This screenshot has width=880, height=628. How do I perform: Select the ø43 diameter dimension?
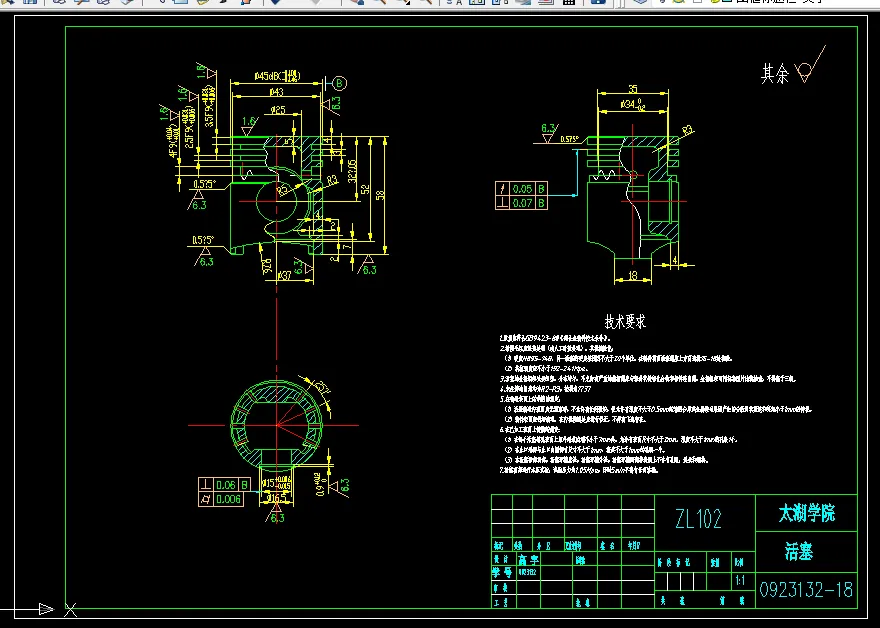coord(277,92)
